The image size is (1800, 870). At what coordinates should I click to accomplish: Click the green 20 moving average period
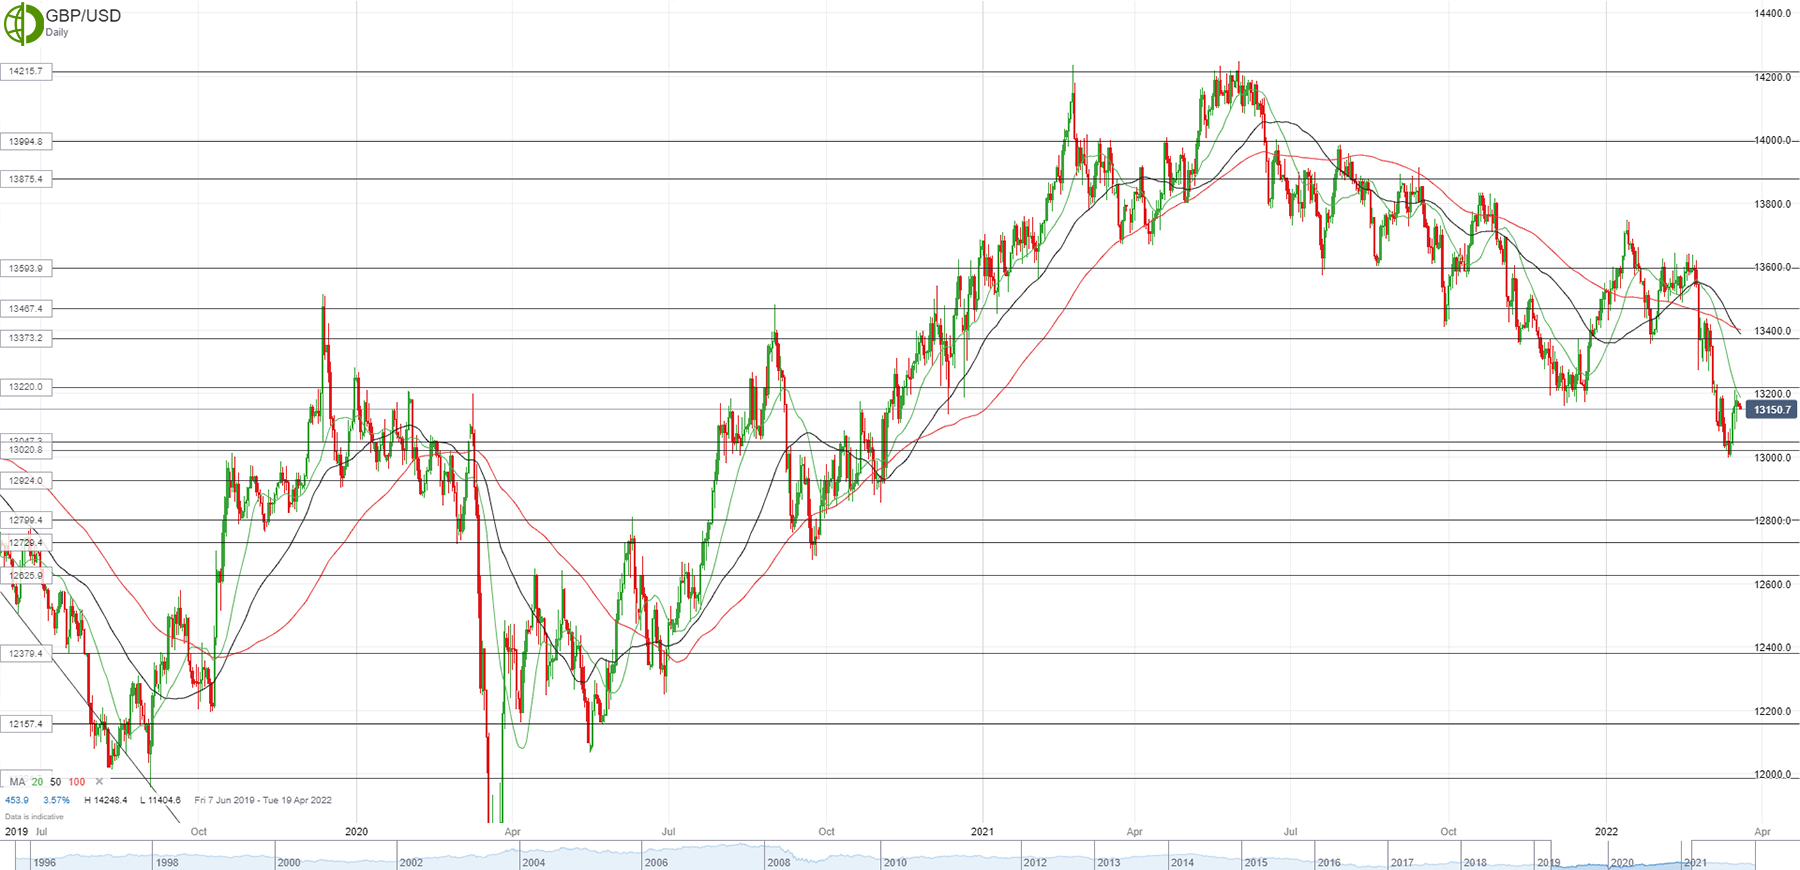click(x=37, y=782)
